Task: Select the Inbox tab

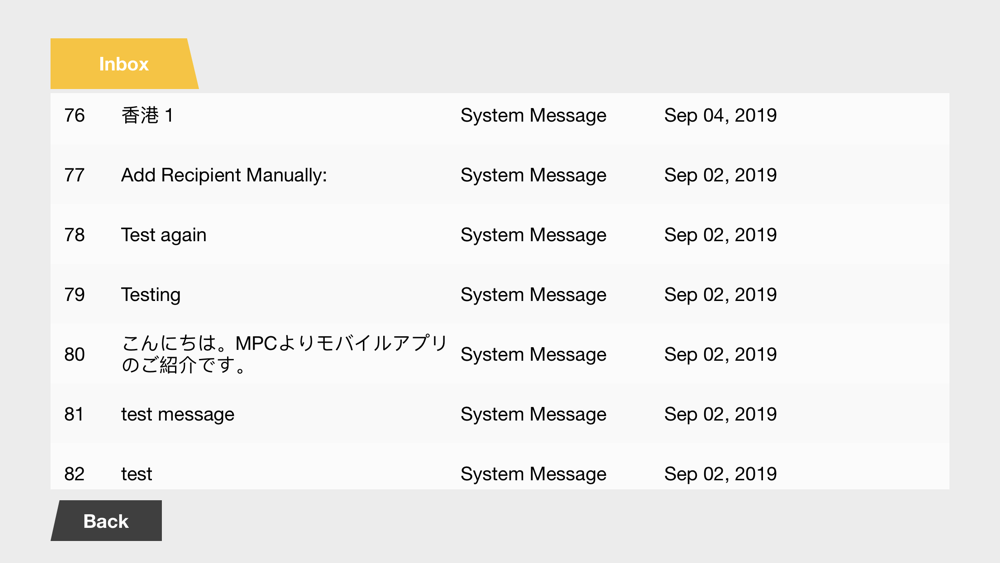Action: tap(123, 64)
